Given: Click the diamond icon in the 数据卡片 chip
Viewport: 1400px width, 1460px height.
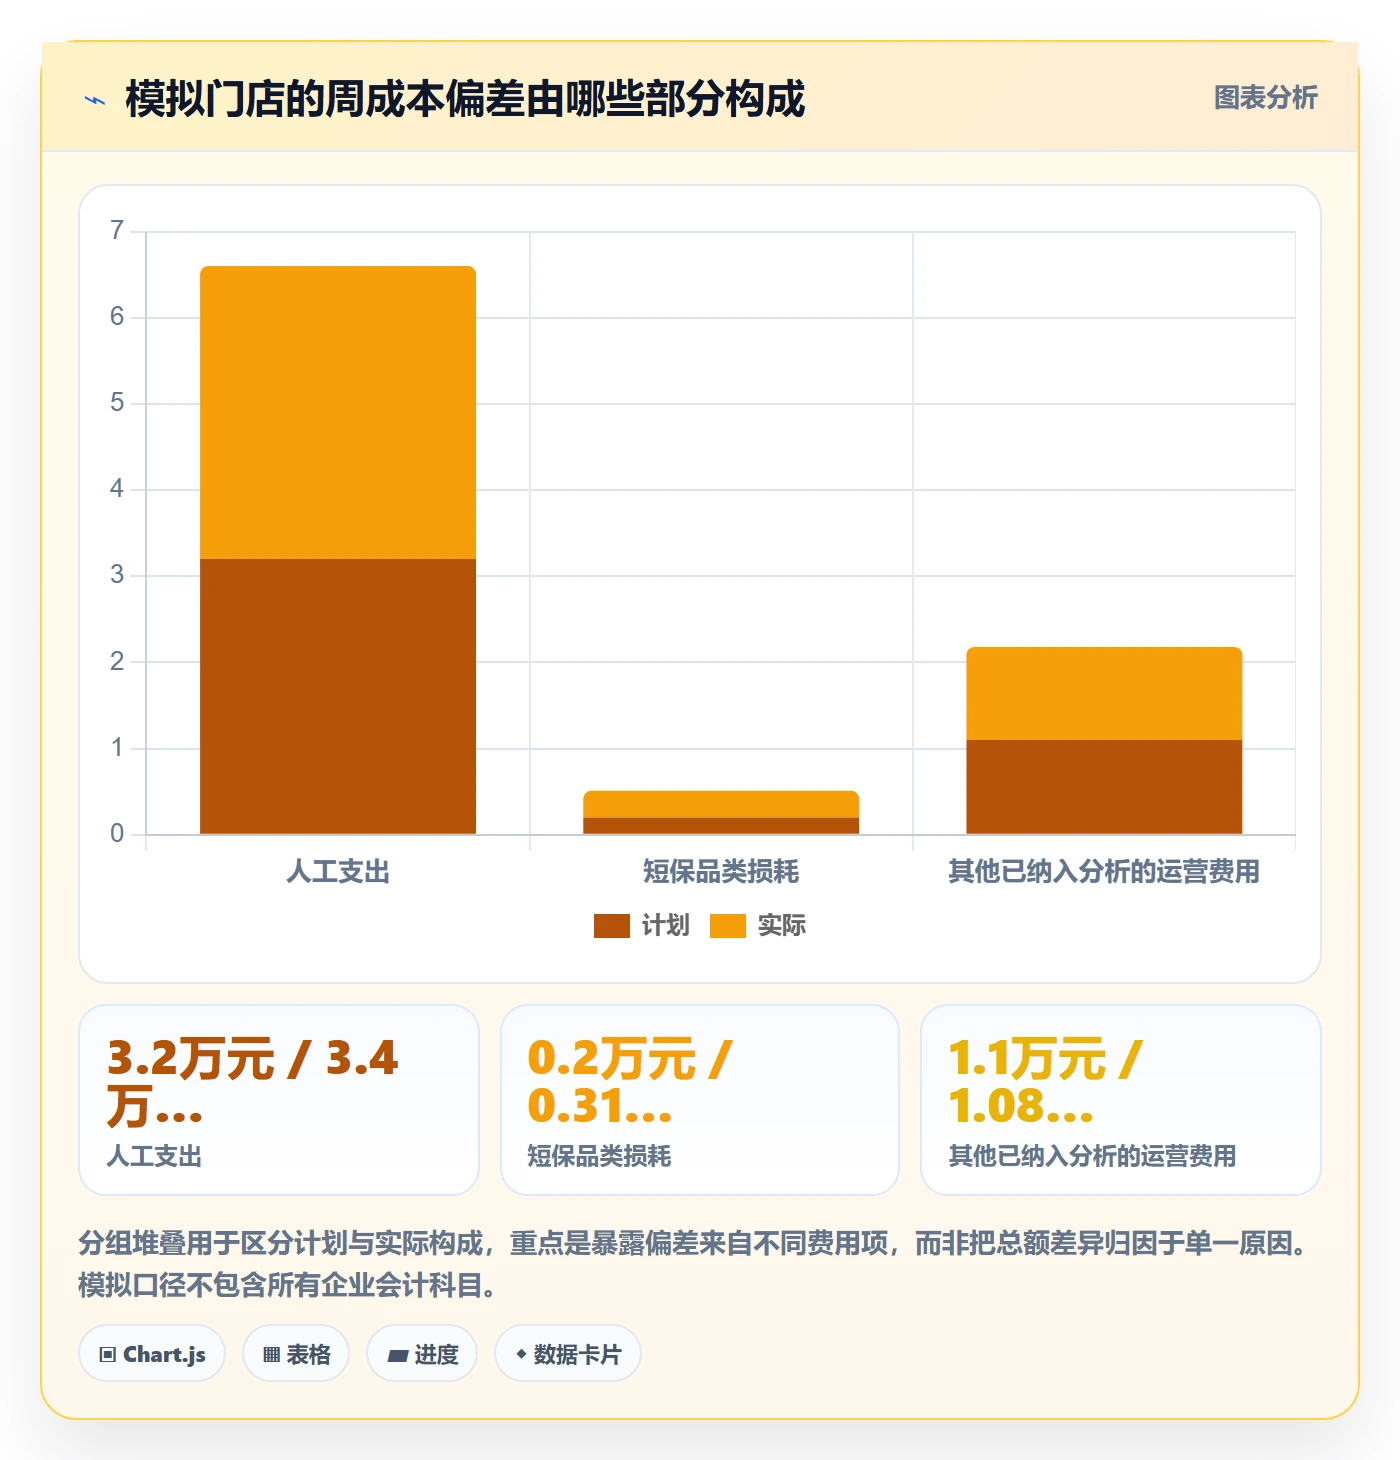Looking at the screenshot, I should tap(521, 1354).
